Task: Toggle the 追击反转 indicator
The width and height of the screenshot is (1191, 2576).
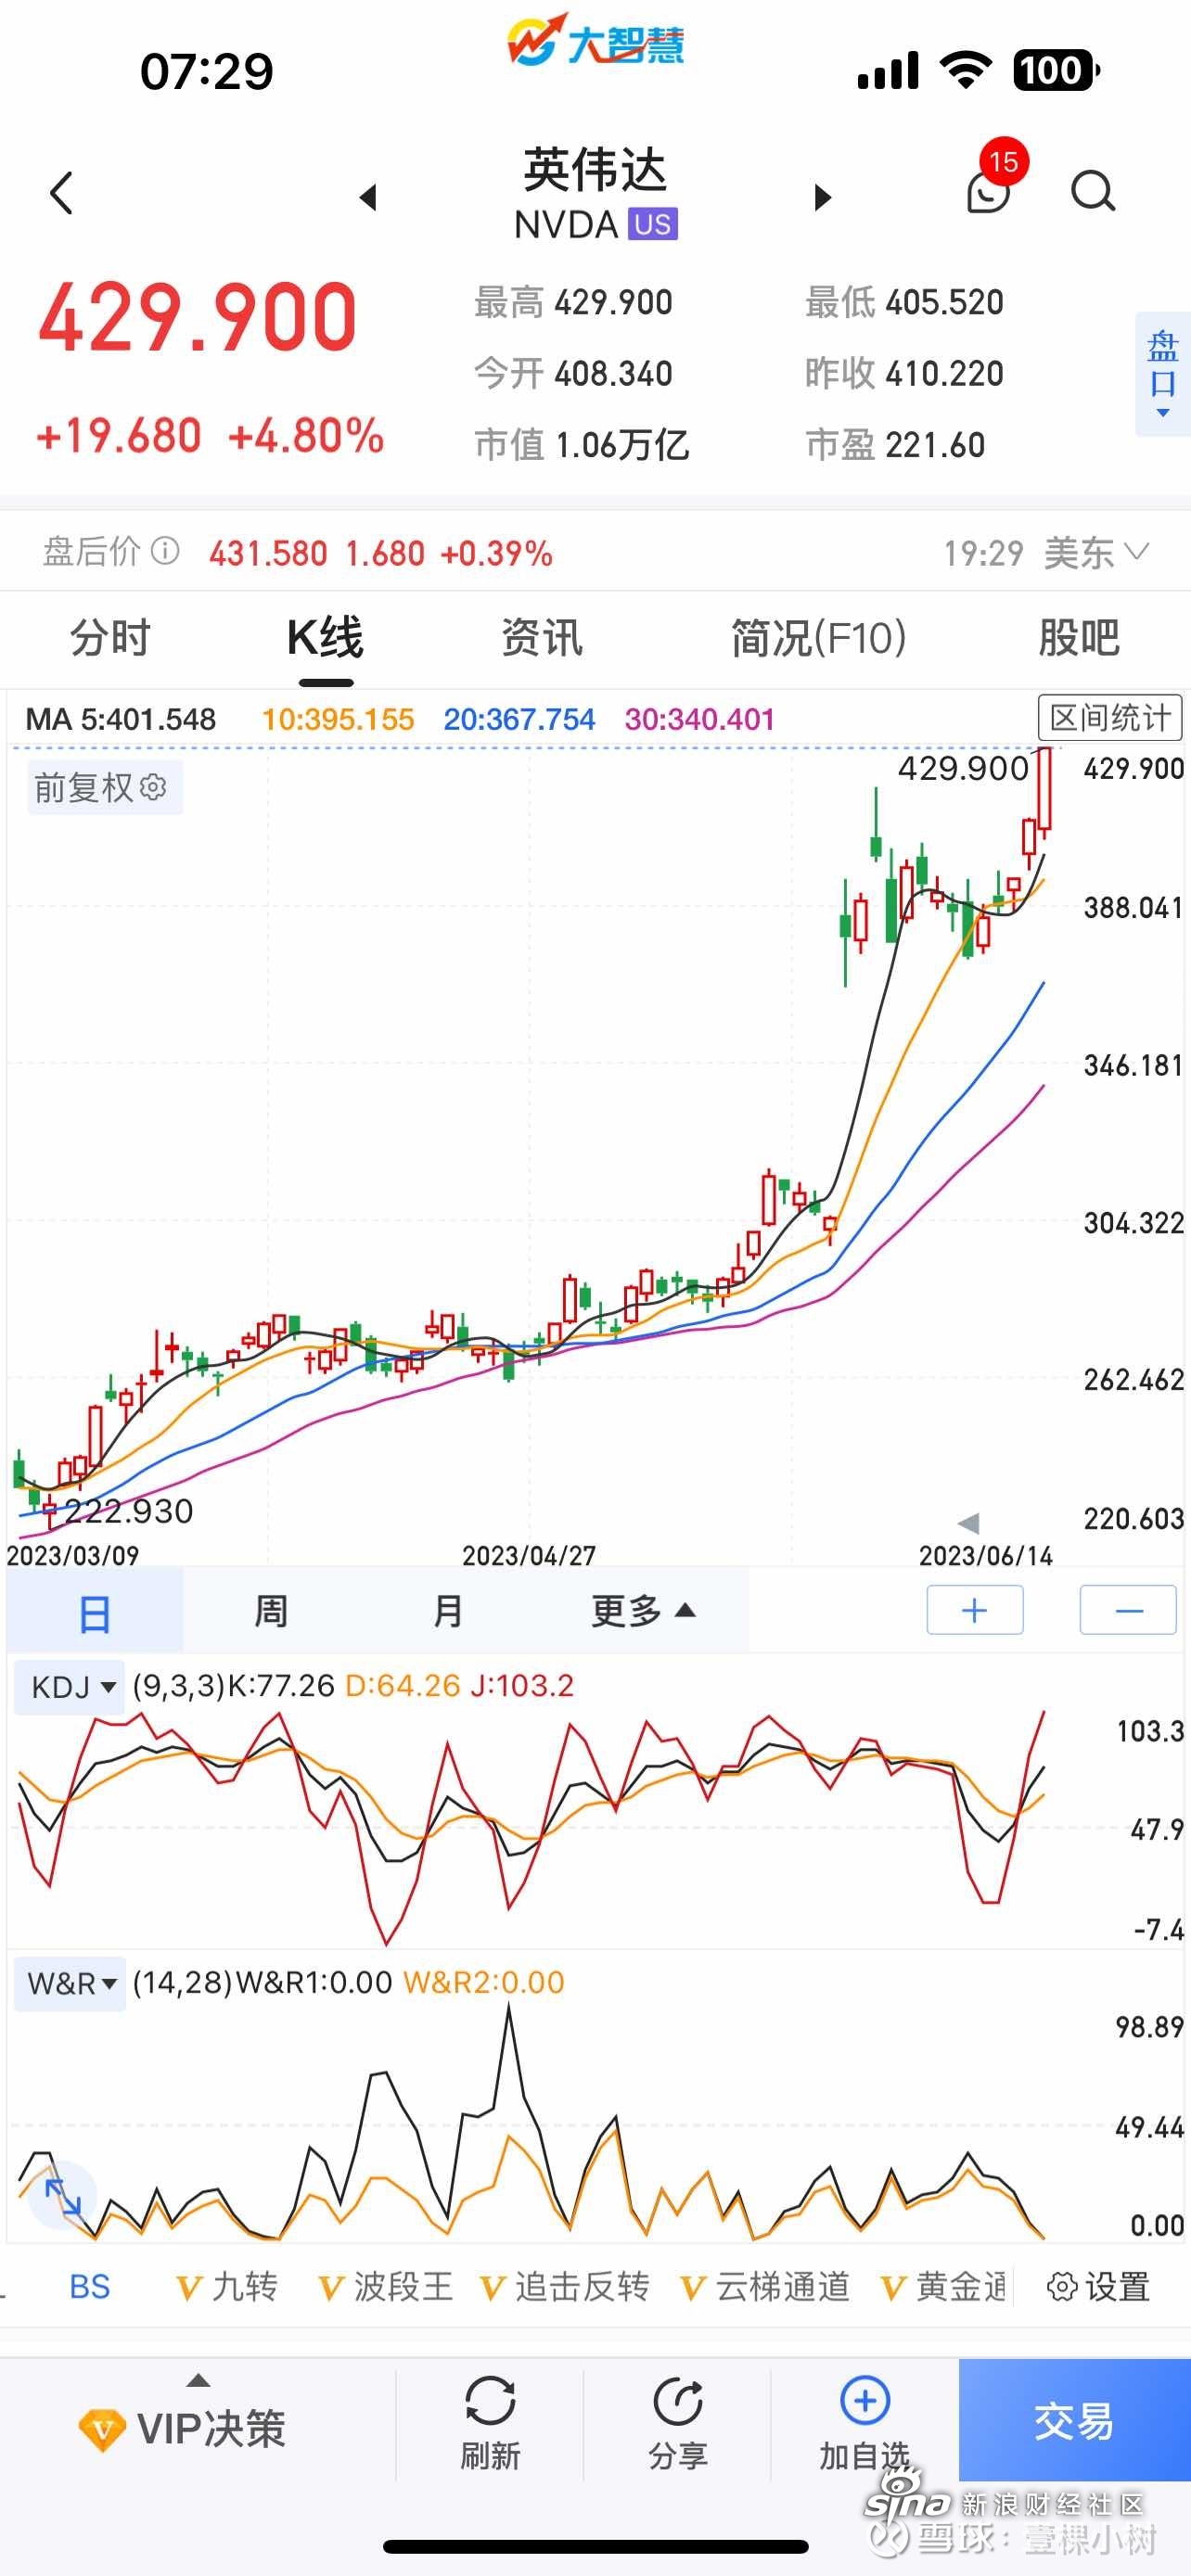Action: (565, 2286)
